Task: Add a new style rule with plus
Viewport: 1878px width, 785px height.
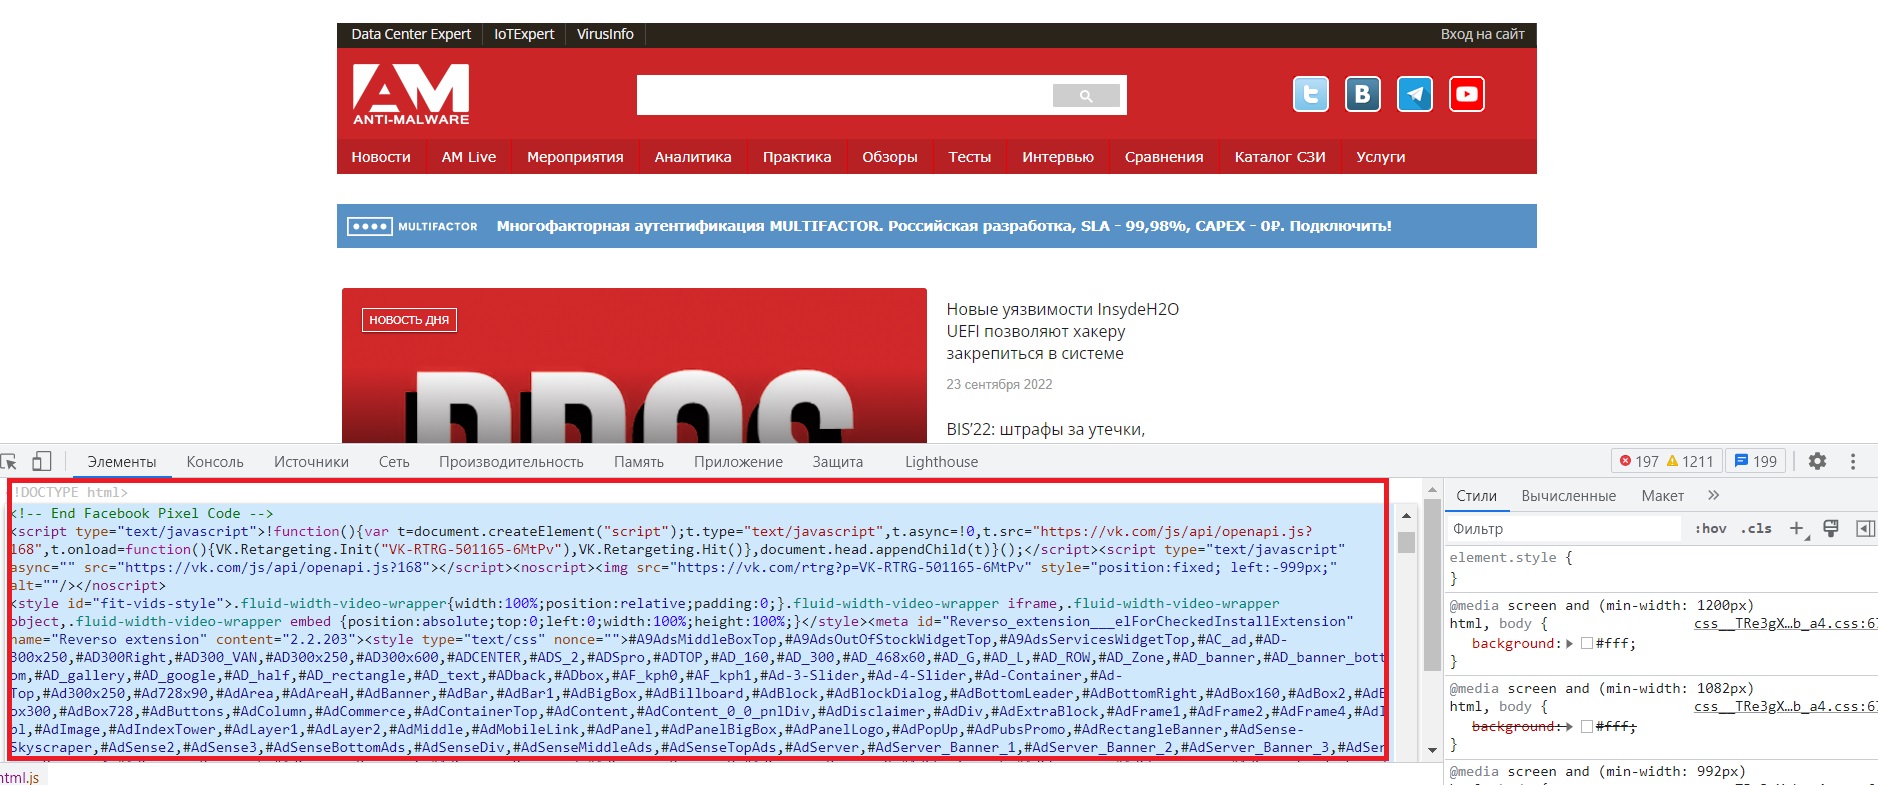Action: pos(1797,528)
